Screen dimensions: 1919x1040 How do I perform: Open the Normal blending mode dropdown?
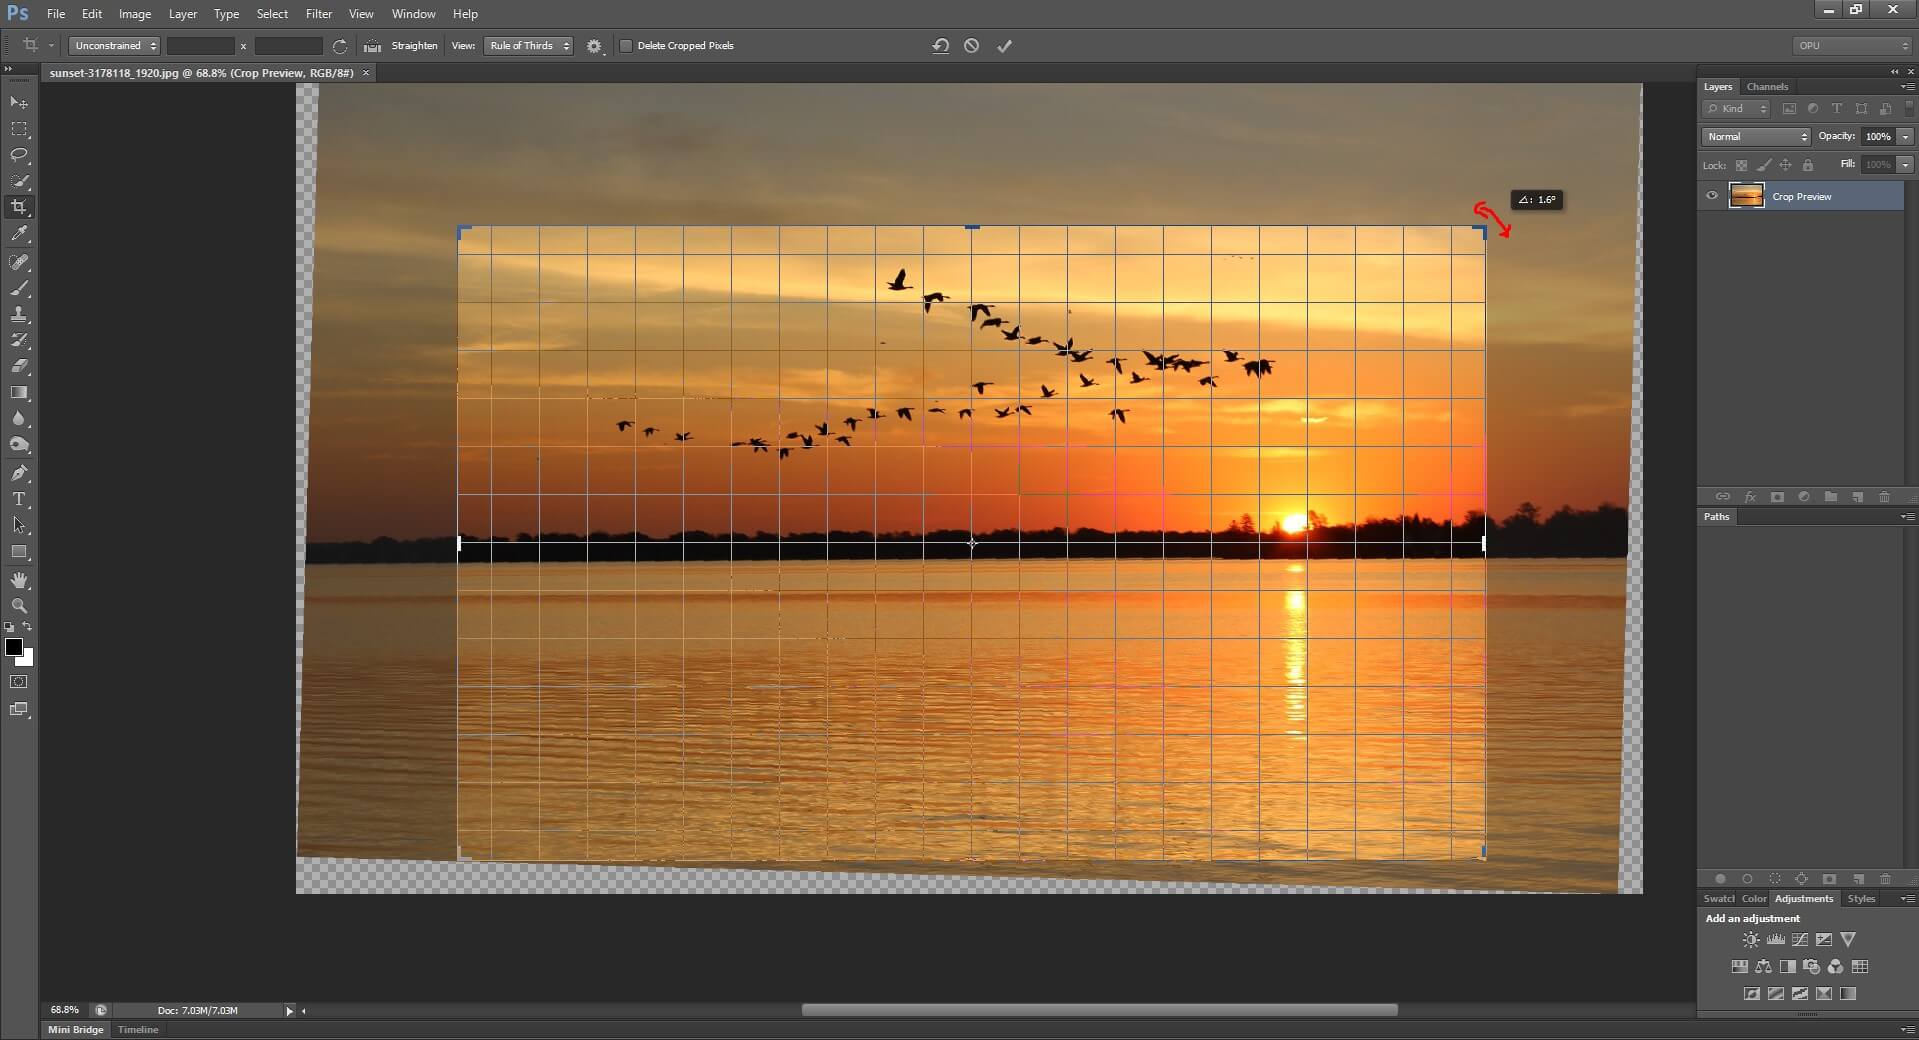(x=1757, y=137)
